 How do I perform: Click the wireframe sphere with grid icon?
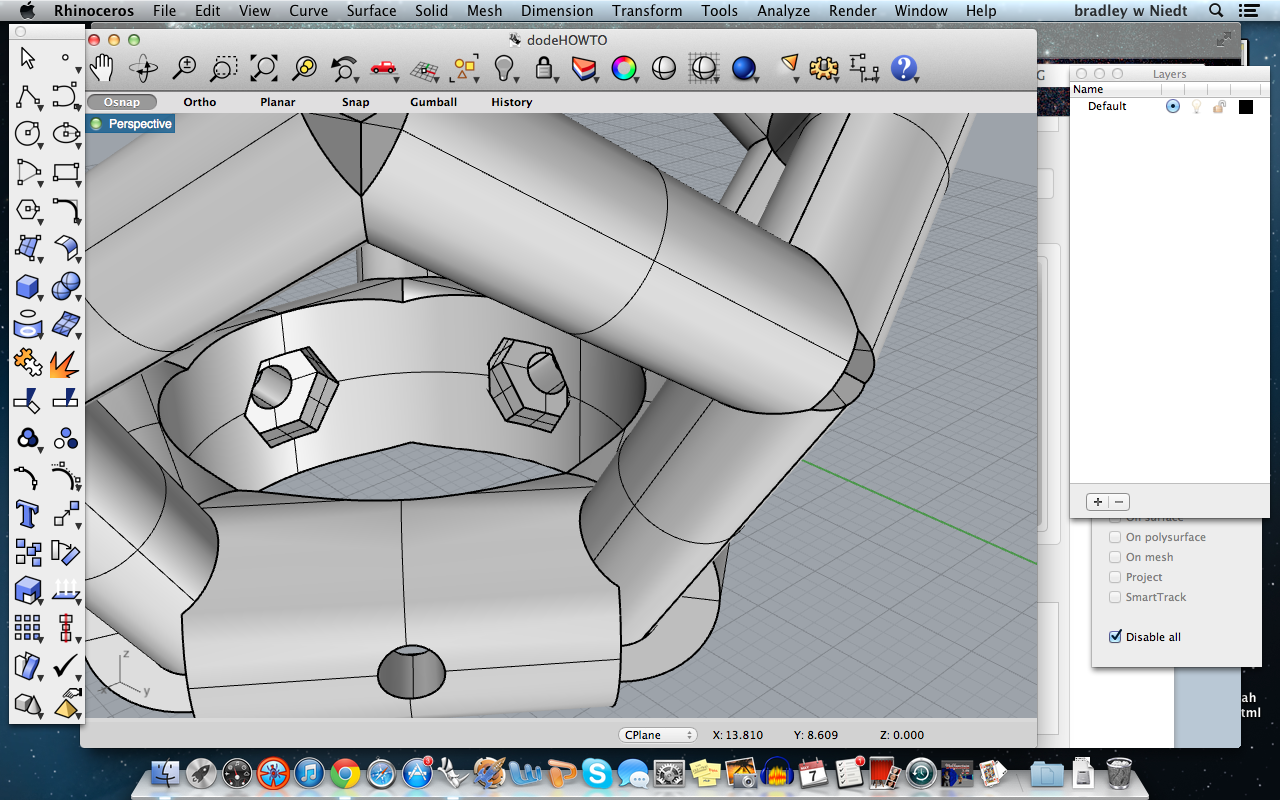click(704, 68)
